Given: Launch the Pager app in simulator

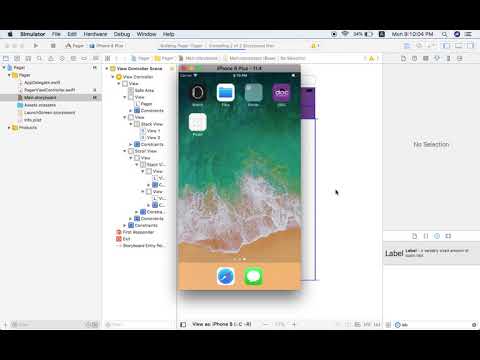Looking at the screenshot, I should [x=198, y=122].
